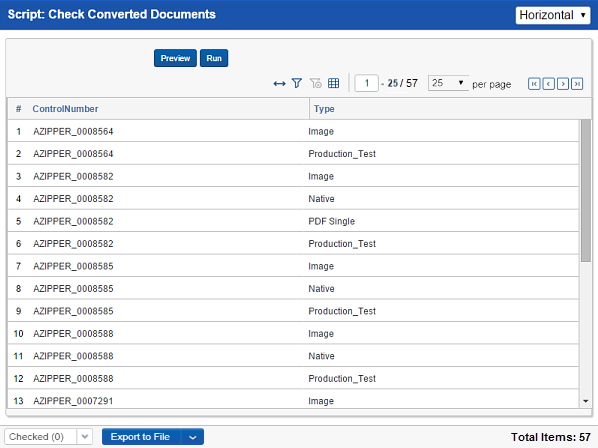Click the Image cell in row 1

pyautogui.click(x=321, y=132)
